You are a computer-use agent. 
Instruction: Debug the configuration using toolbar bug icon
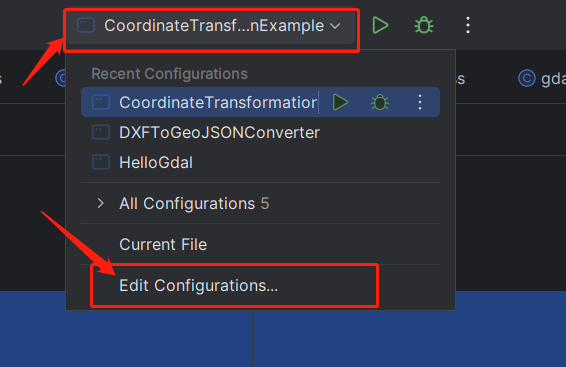click(424, 26)
